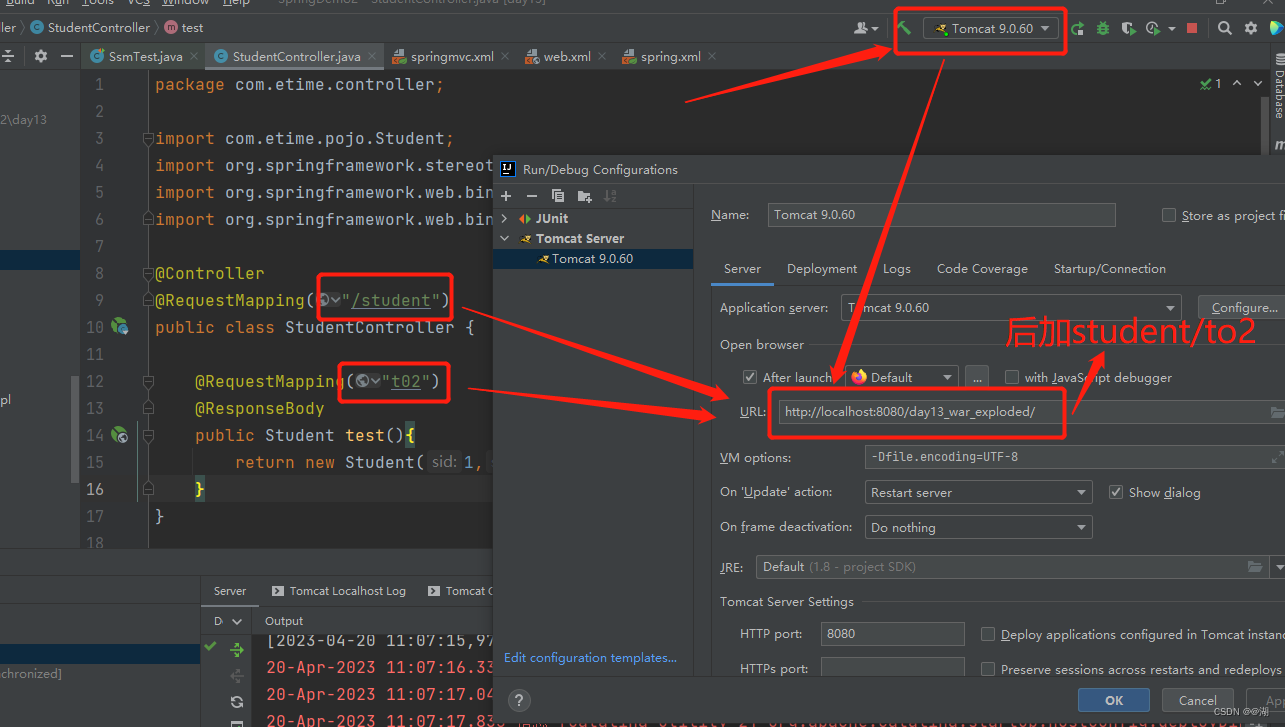Open the Startup/Connection tab
1285x727 pixels.
click(x=1110, y=269)
